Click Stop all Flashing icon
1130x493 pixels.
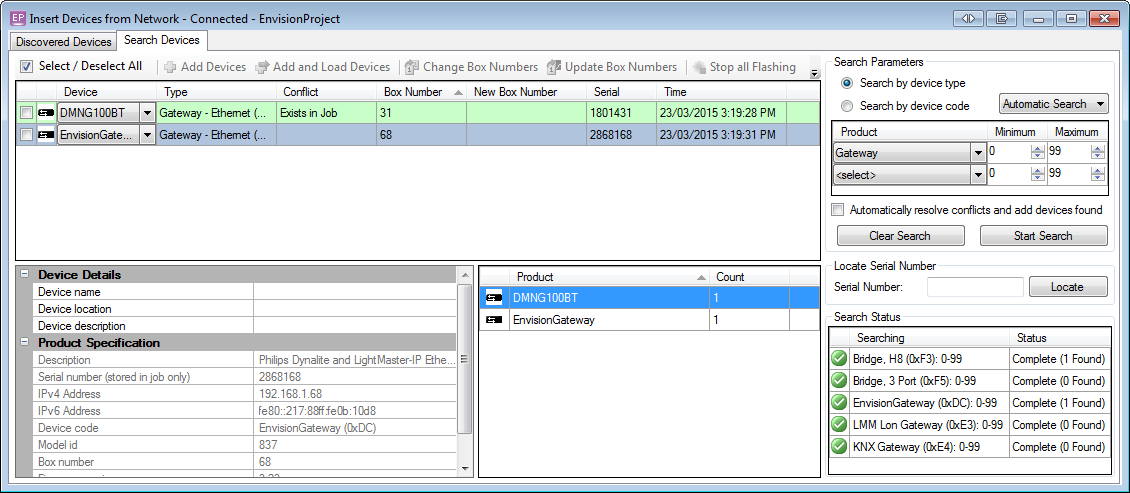[699, 67]
